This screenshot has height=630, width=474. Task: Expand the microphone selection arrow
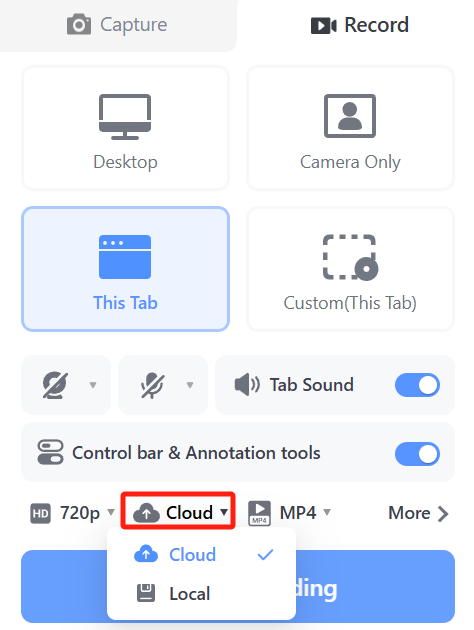[190, 385]
